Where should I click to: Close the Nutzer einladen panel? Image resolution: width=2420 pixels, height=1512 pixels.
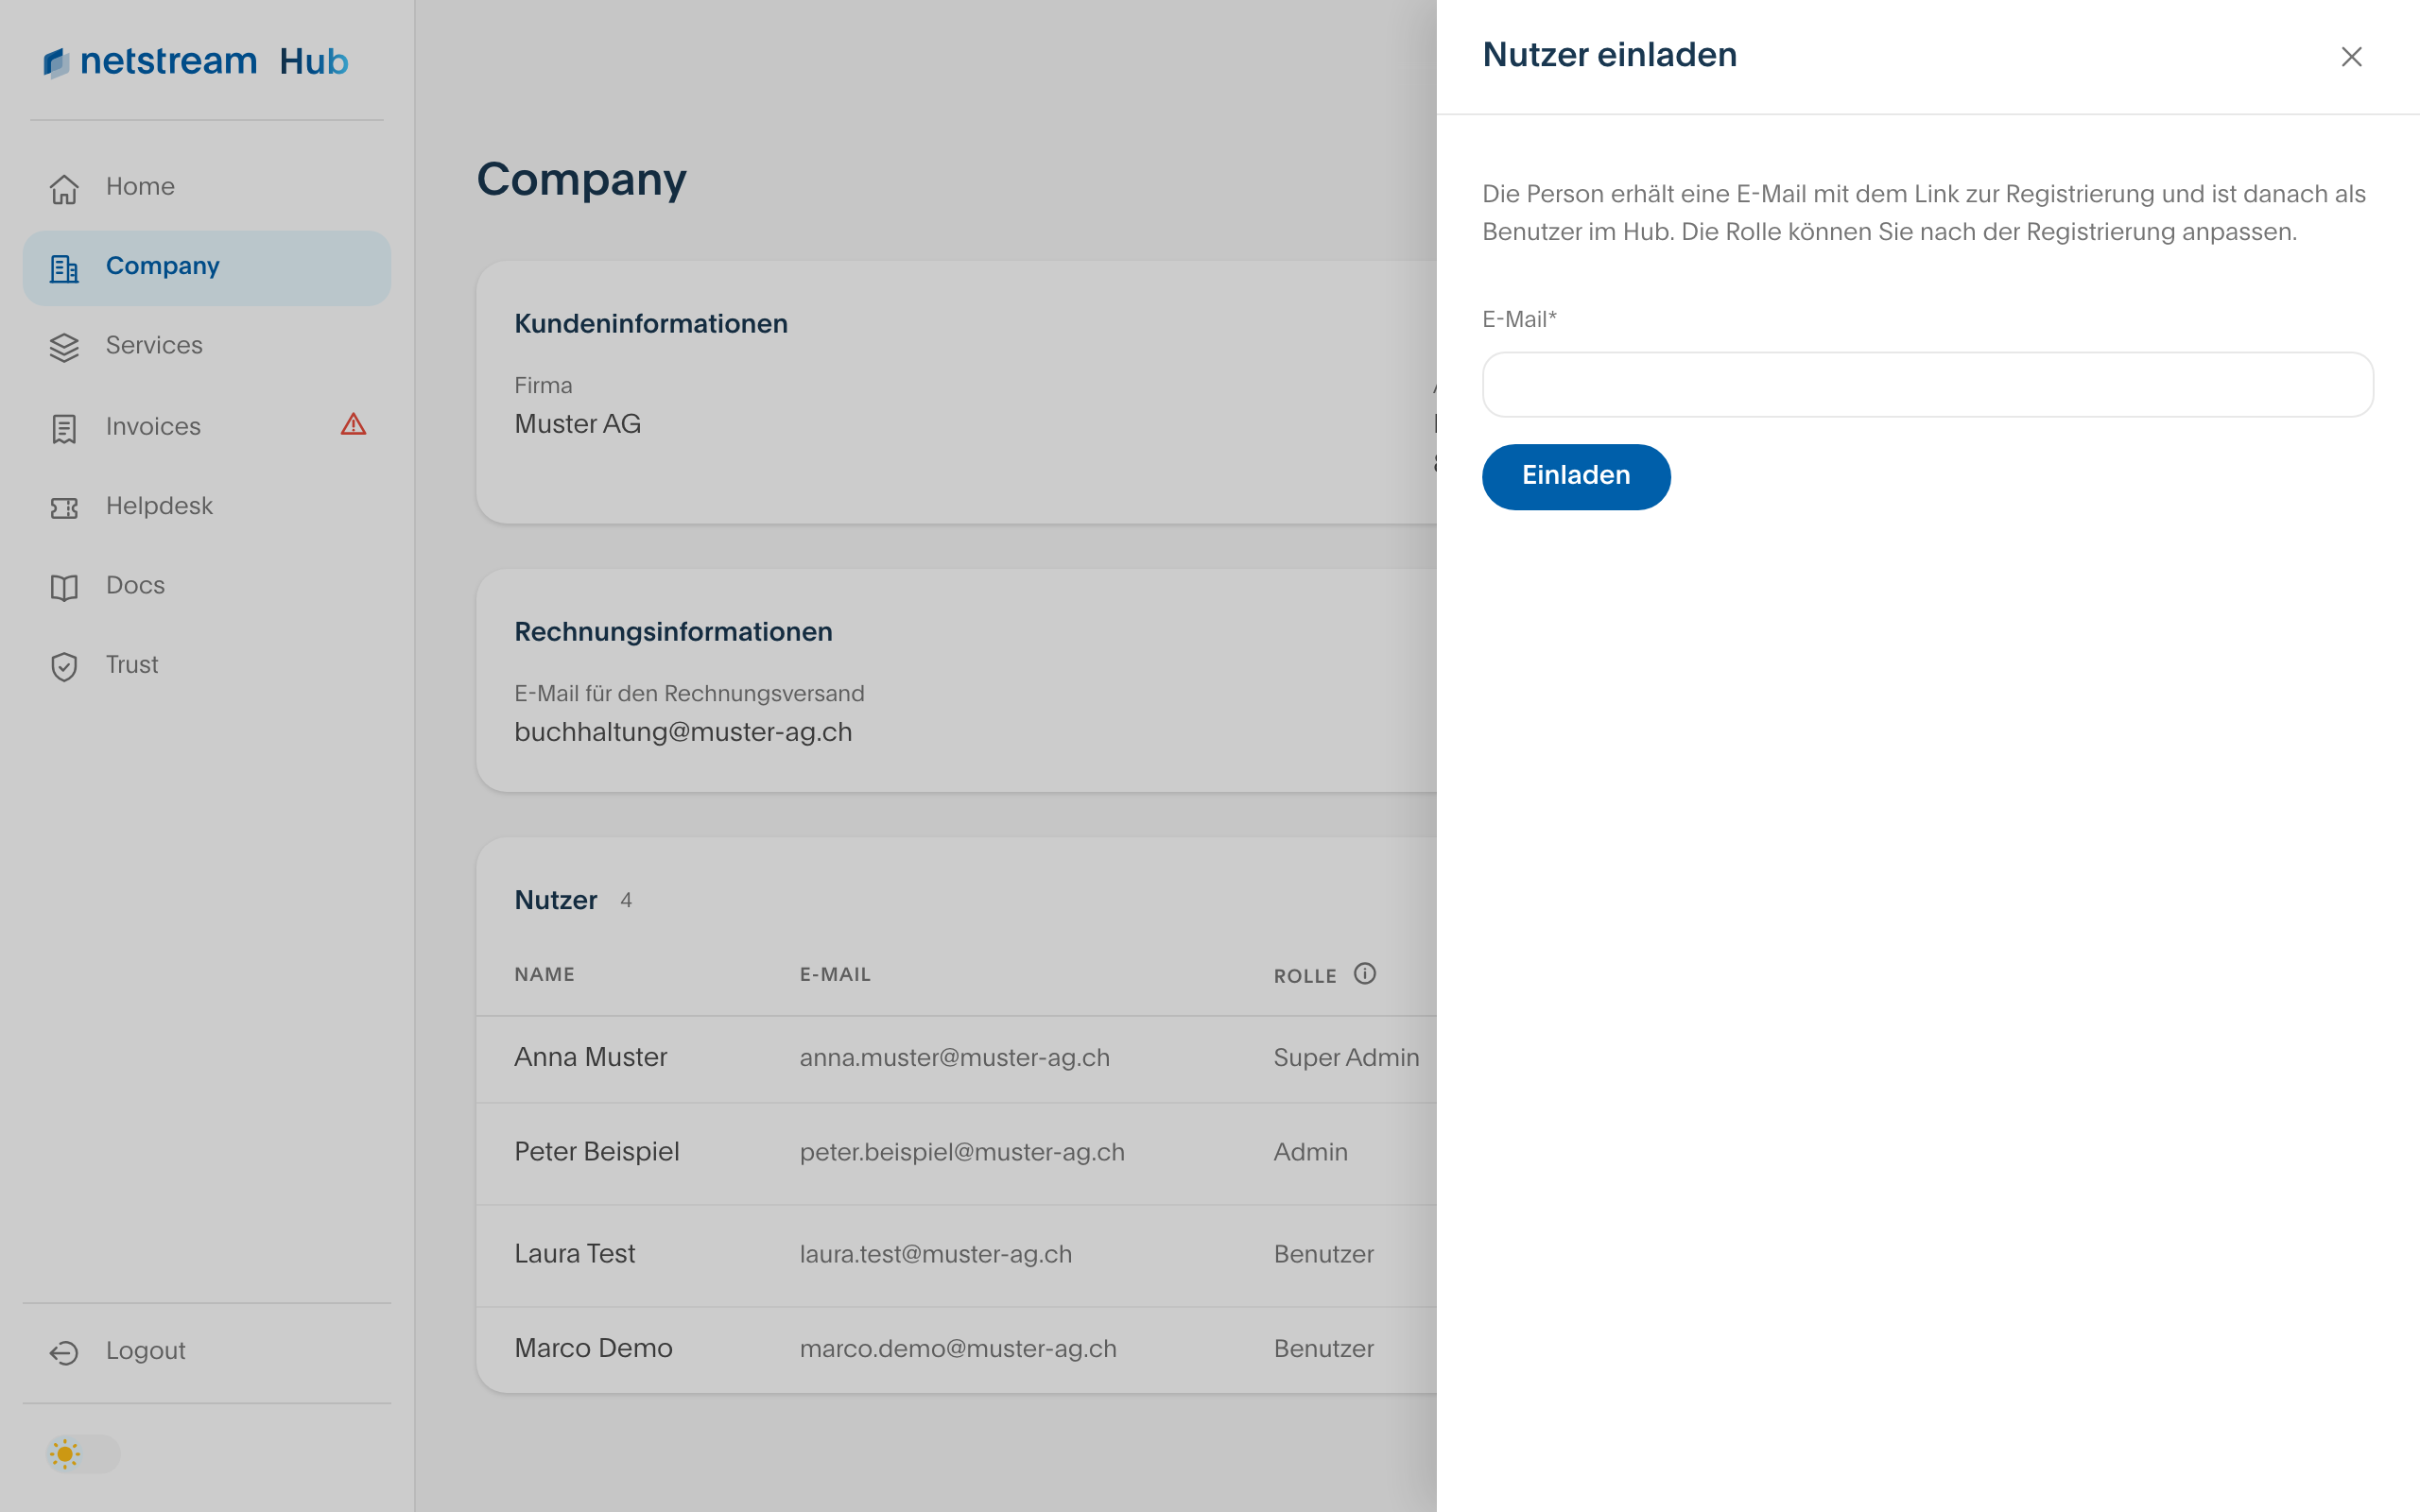click(2351, 56)
